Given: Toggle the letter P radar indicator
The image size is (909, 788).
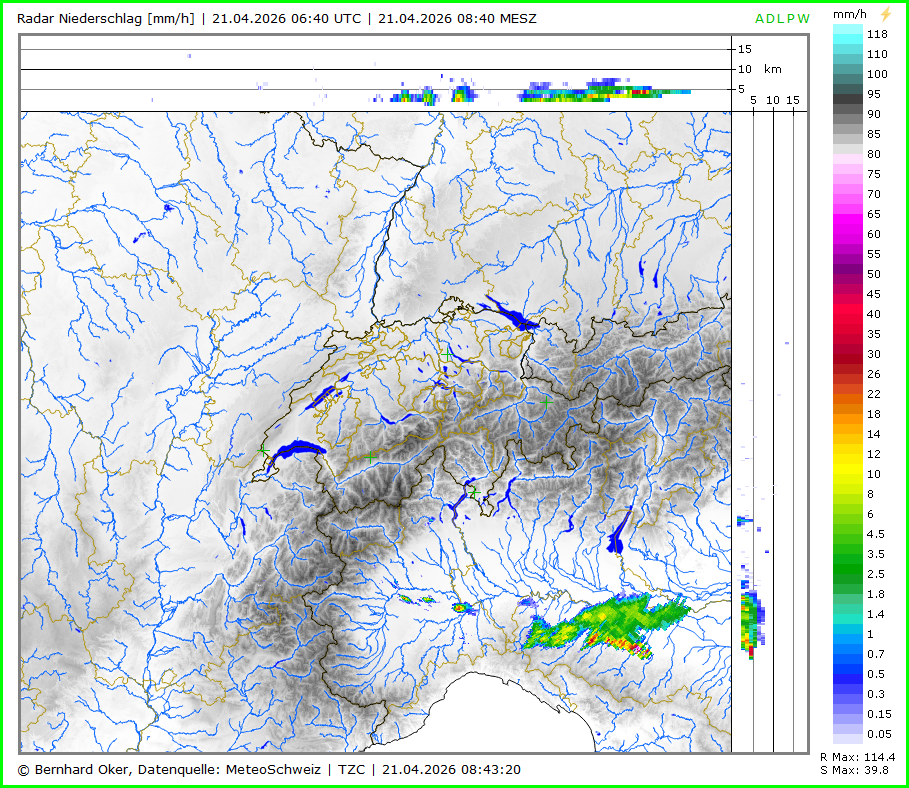Looking at the screenshot, I should [794, 18].
